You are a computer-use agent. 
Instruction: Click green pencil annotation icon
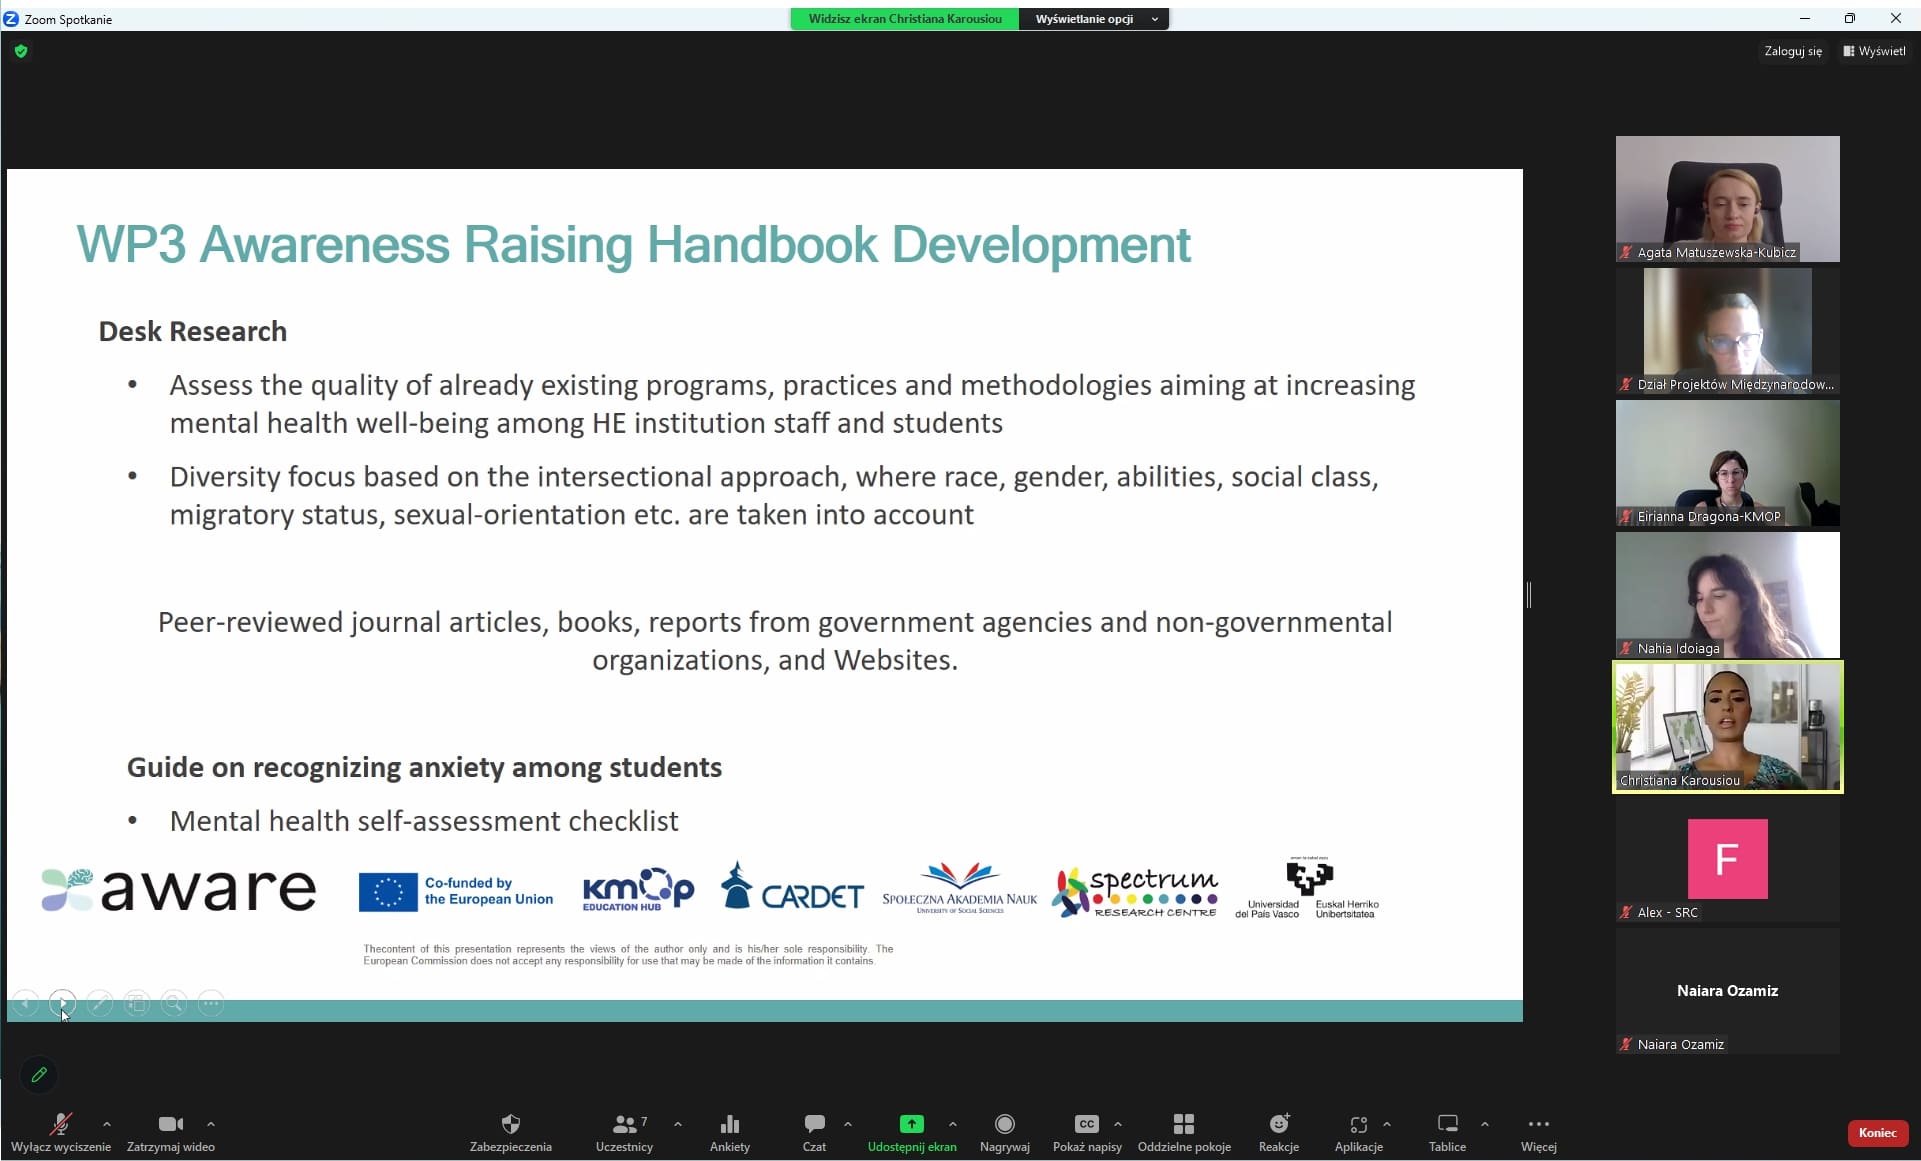pos(39,1075)
